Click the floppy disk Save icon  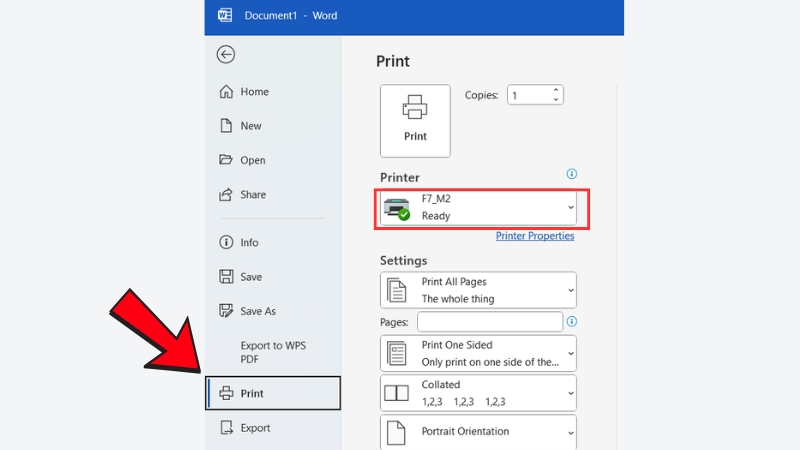click(x=226, y=277)
